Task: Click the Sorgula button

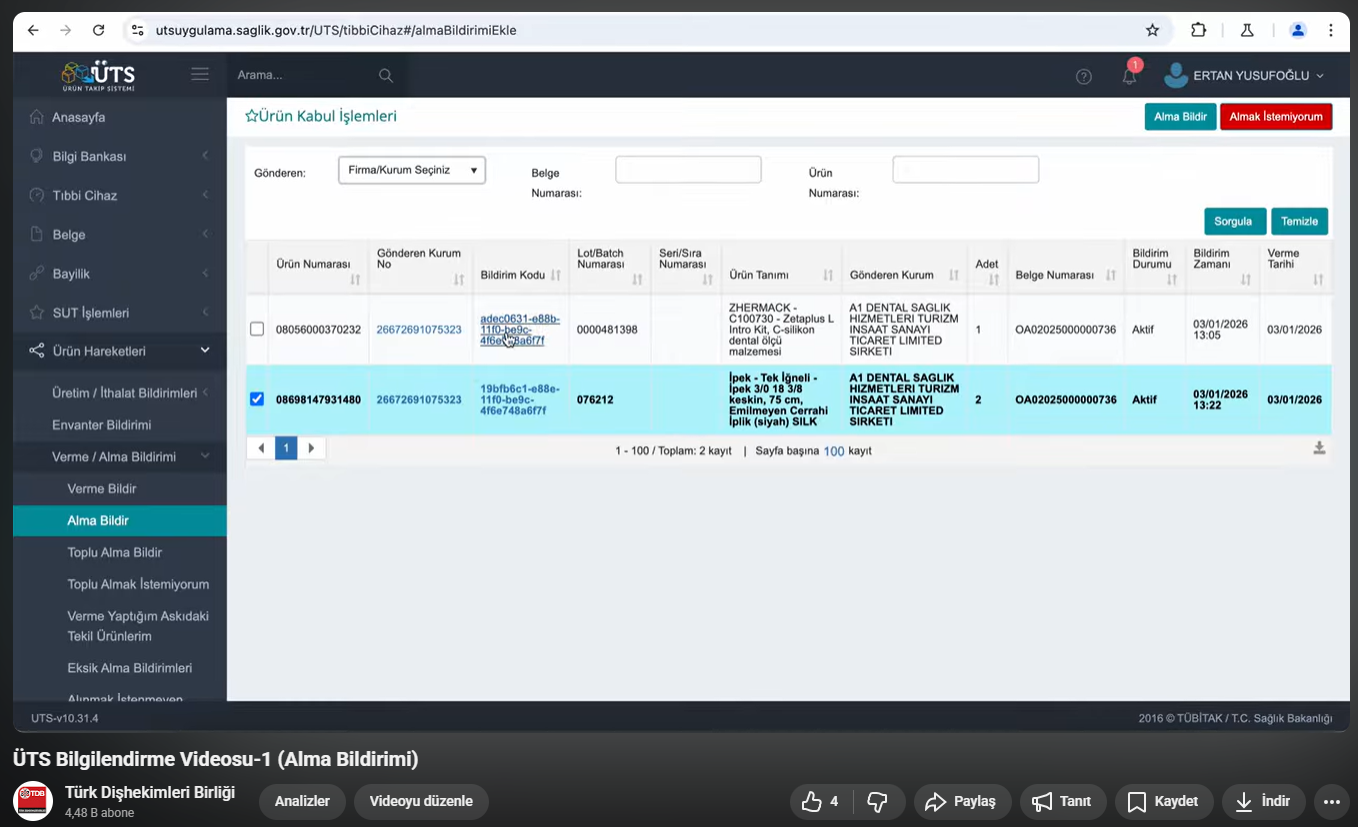Action: click(x=1234, y=221)
